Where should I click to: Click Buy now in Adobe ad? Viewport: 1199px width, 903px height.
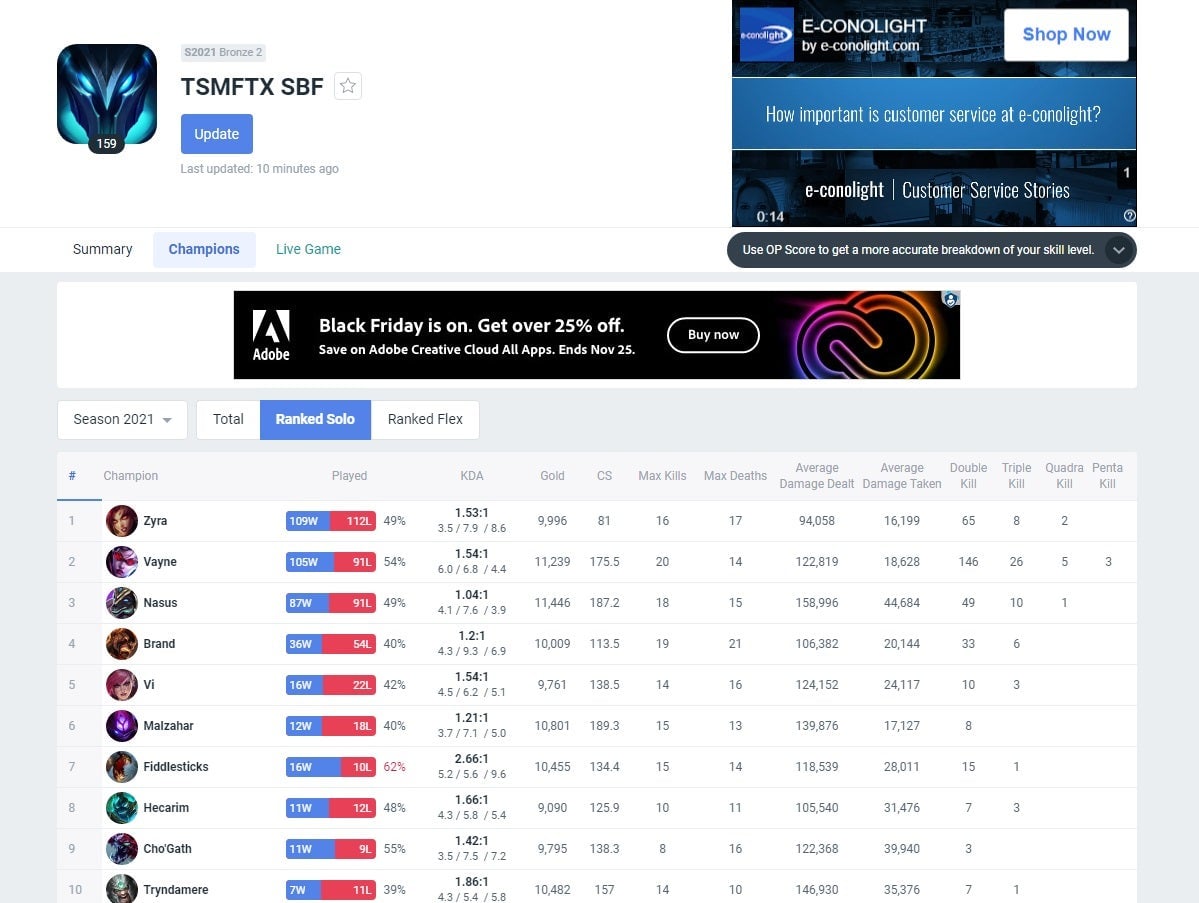[x=713, y=335]
